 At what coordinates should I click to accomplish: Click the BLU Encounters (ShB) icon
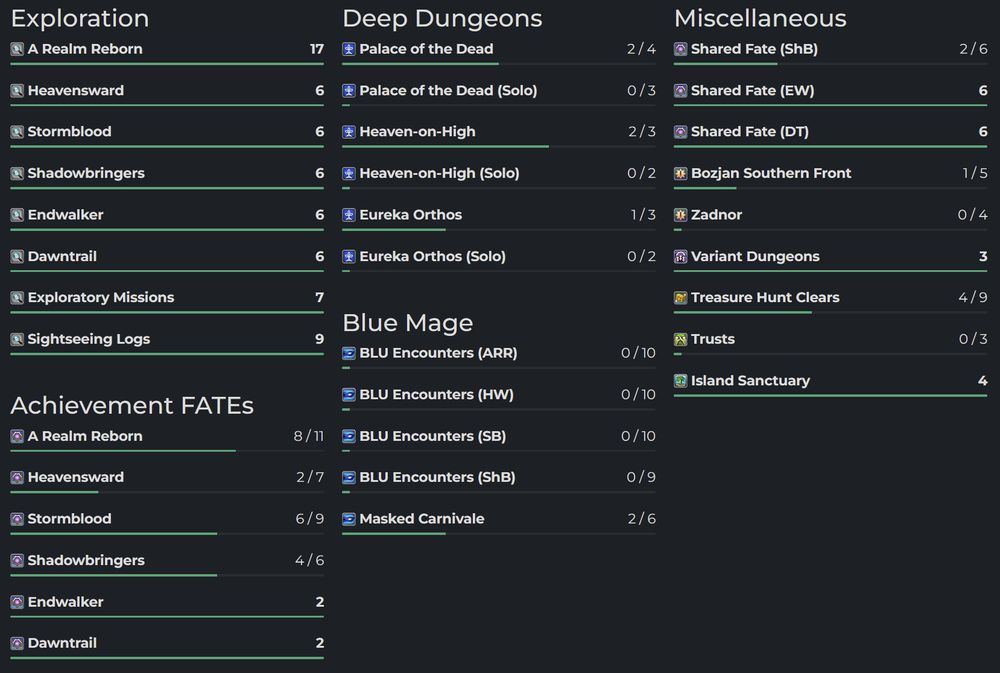click(x=349, y=477)
